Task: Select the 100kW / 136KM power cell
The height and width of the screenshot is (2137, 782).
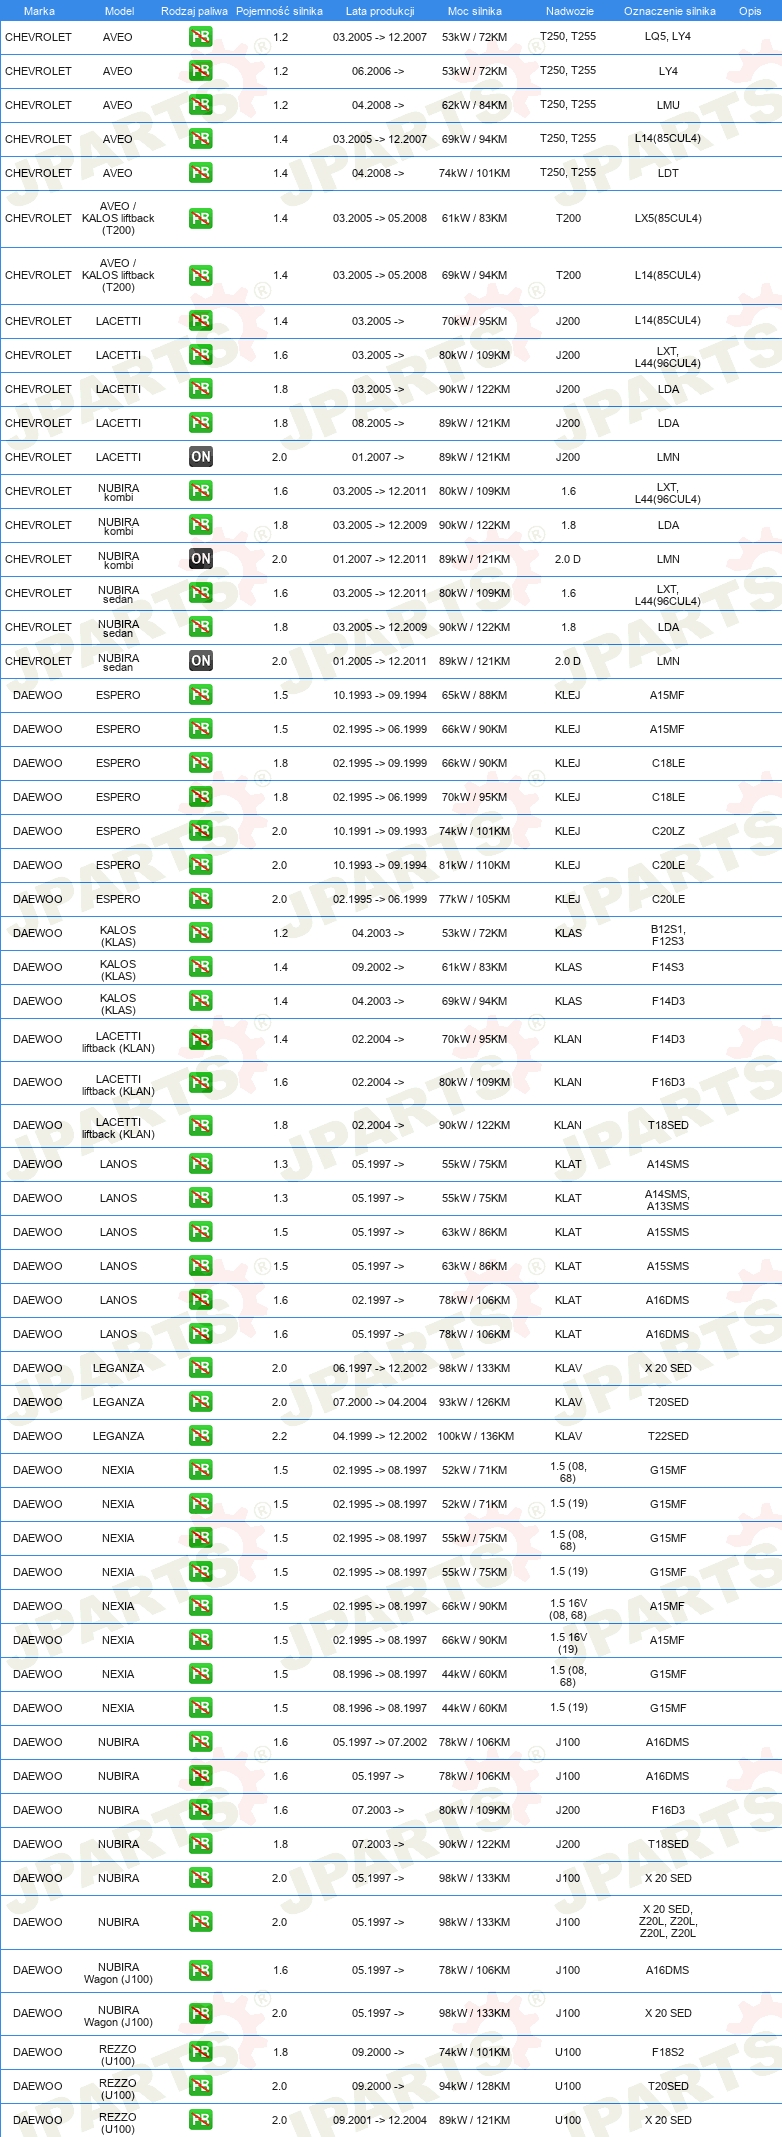Action: 475,1436
